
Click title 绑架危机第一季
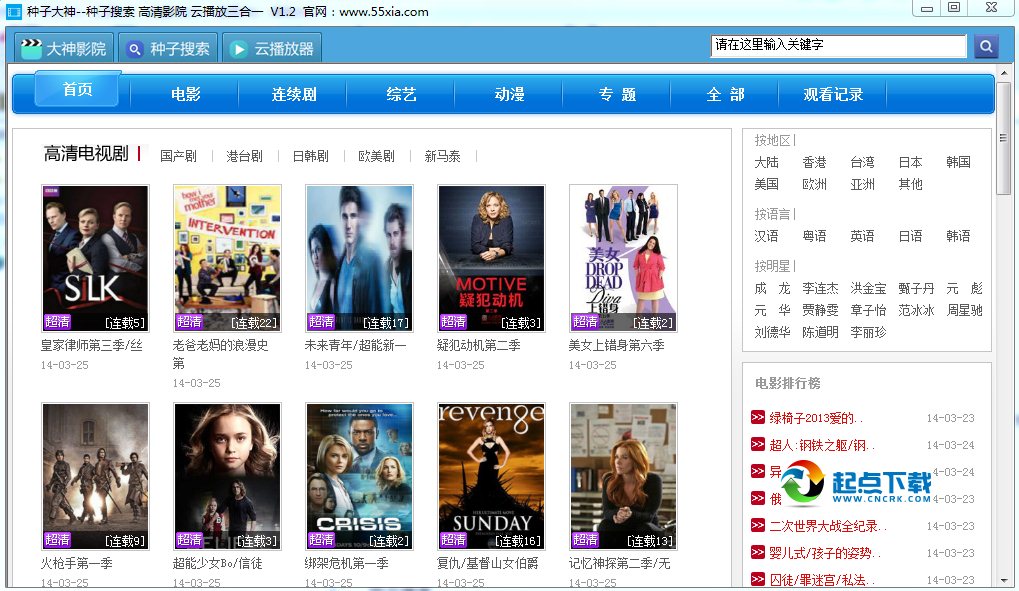(346, 563)
